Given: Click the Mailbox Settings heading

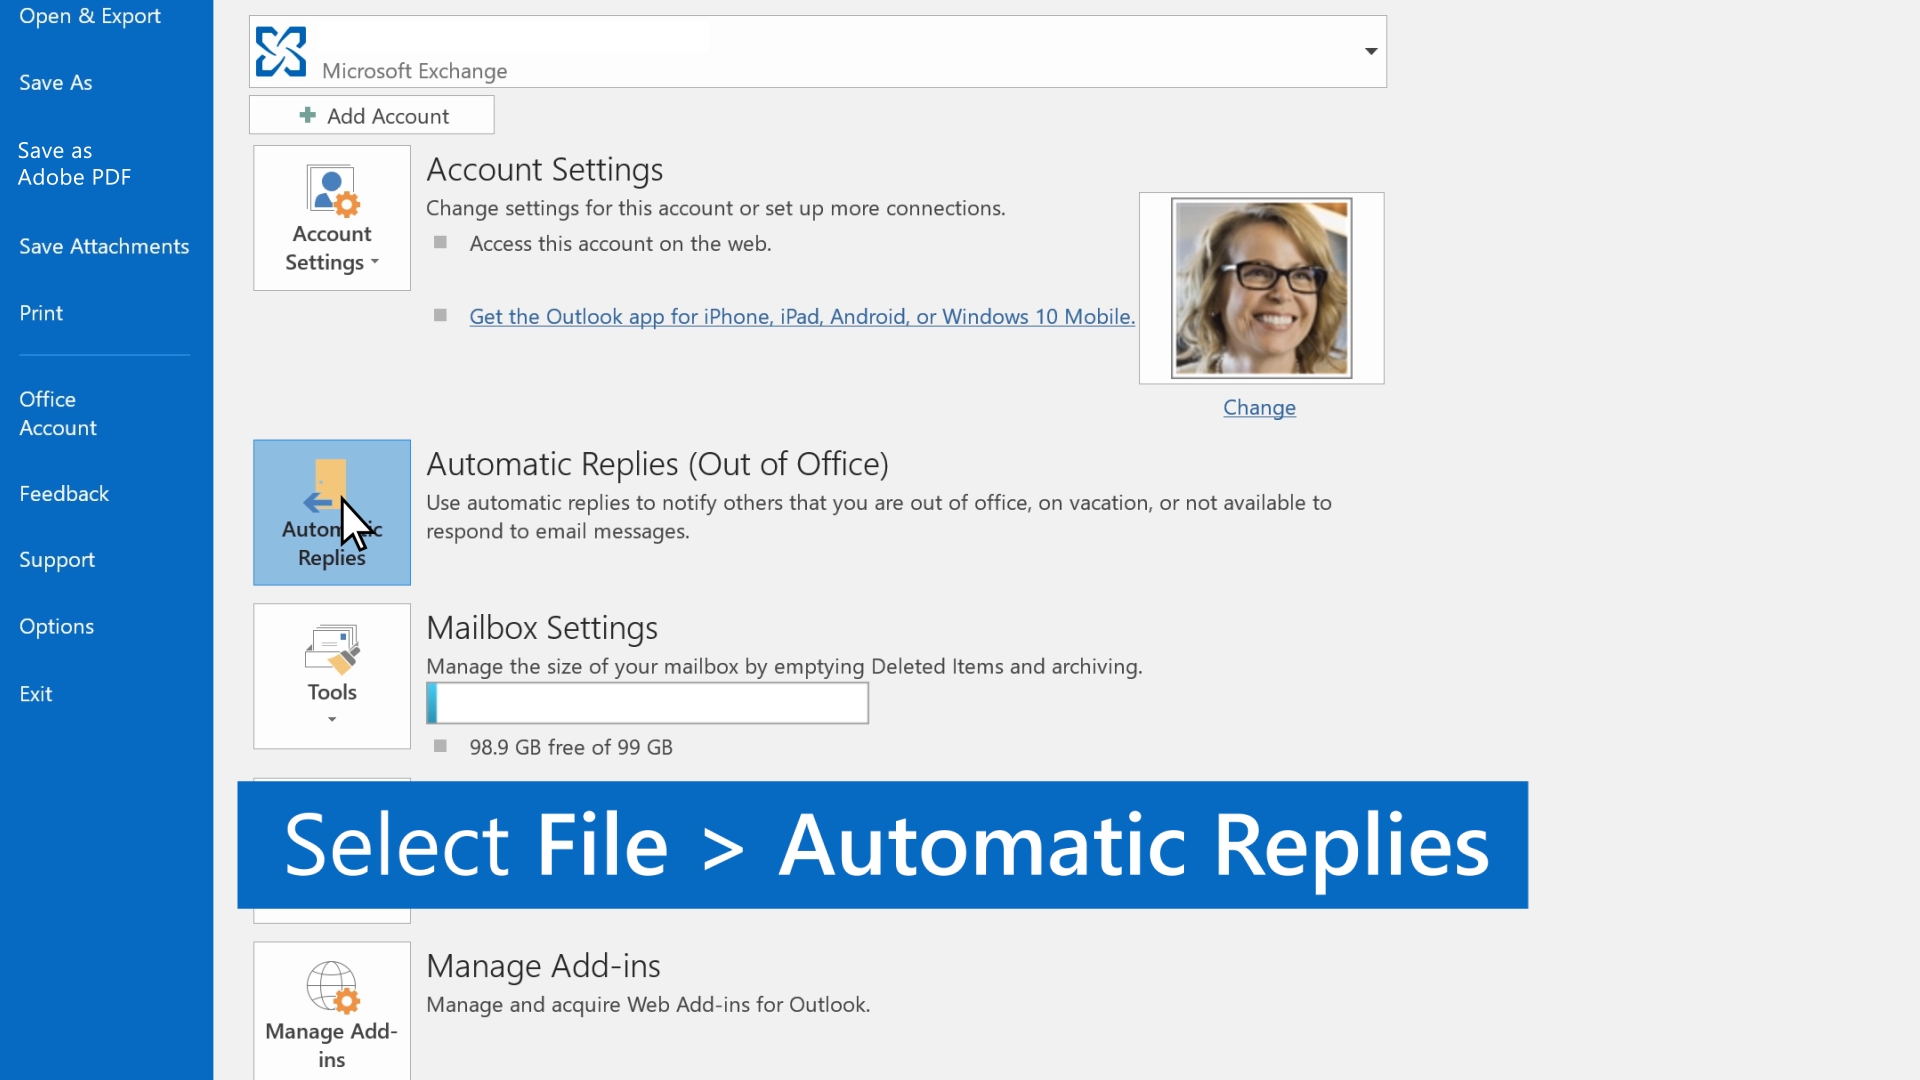Looking at the screenshot, I should pyautogui.click(x=542, y=628).
